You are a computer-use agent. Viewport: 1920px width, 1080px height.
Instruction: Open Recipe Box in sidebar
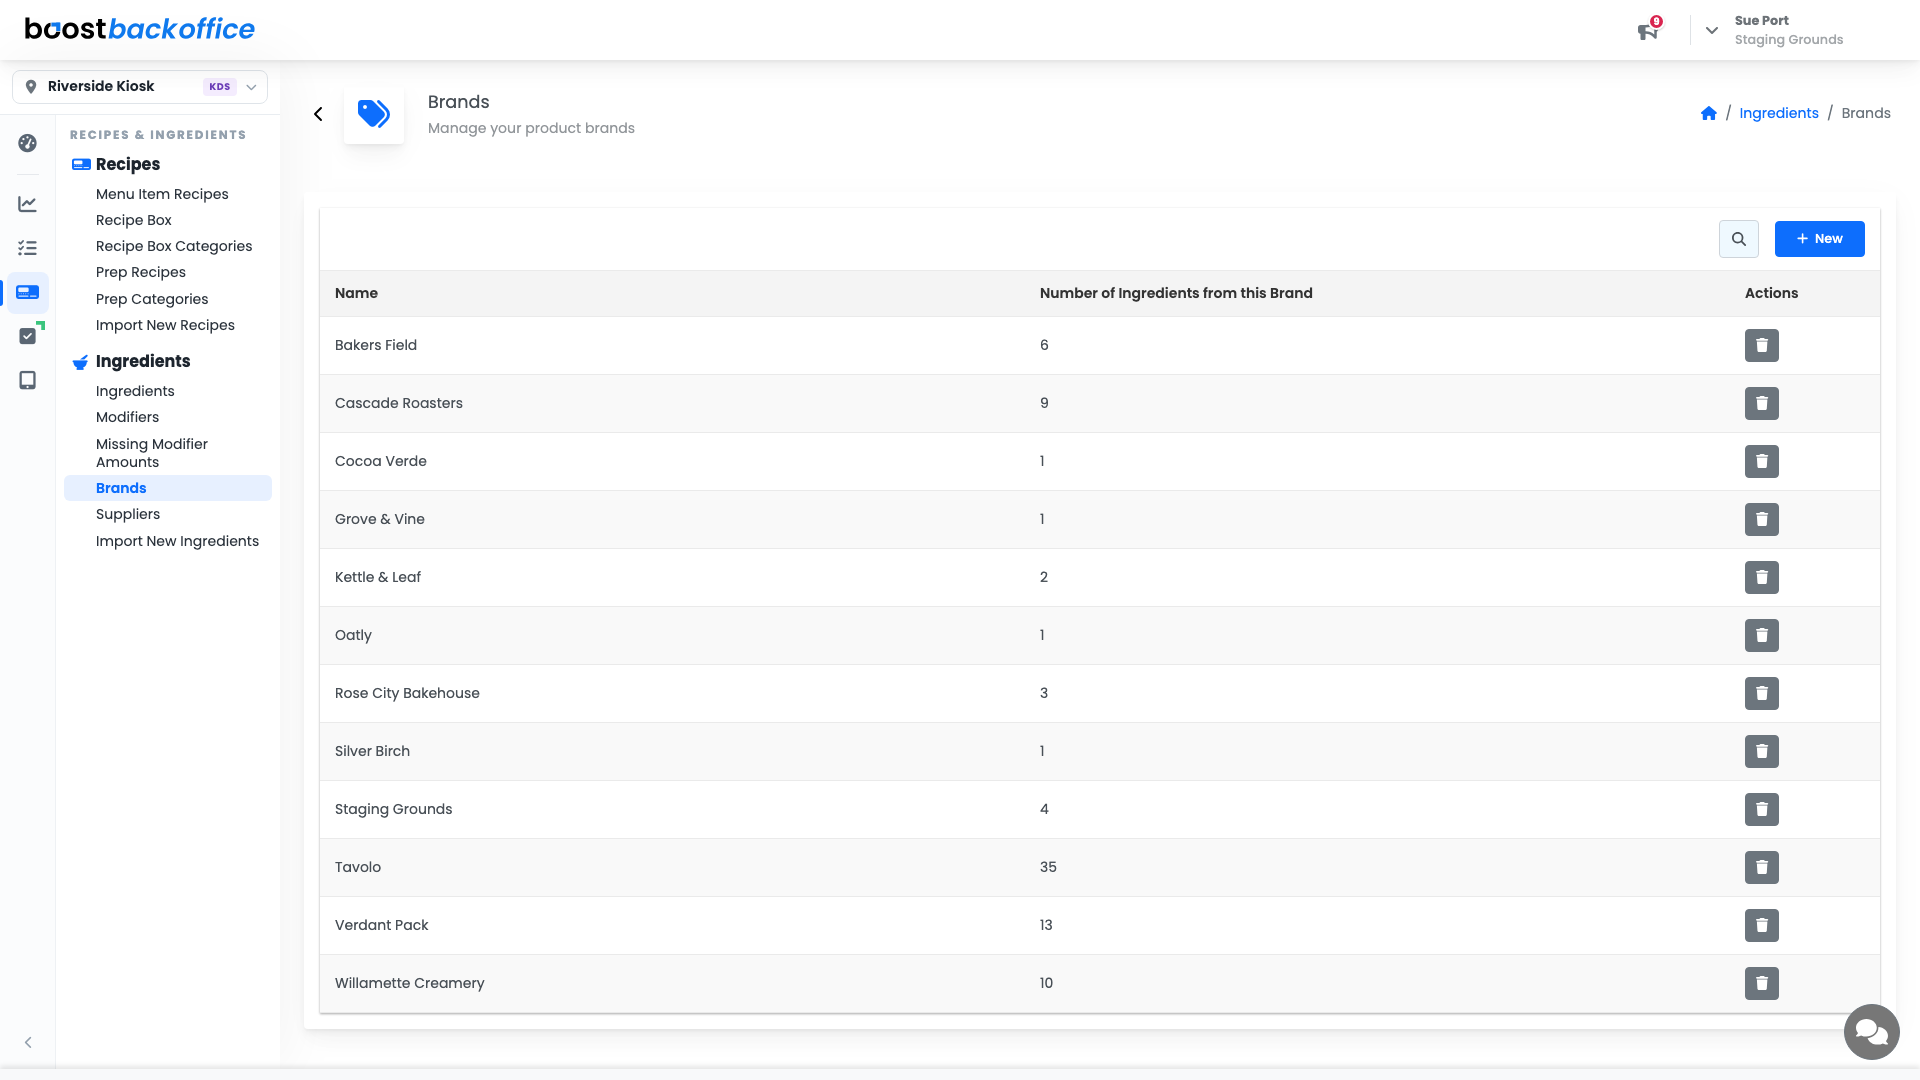(x=134, y=220)
